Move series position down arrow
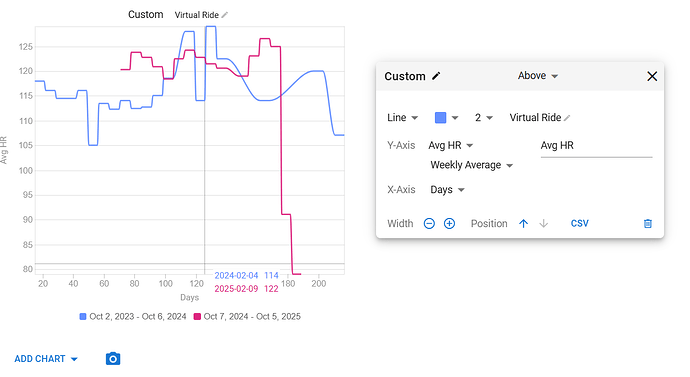 point(543,223)
